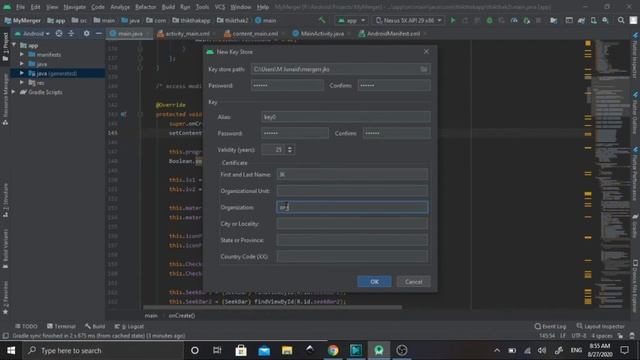The image size is (640, 360).
Task: Expand the res folder
Action: point(22,82)
